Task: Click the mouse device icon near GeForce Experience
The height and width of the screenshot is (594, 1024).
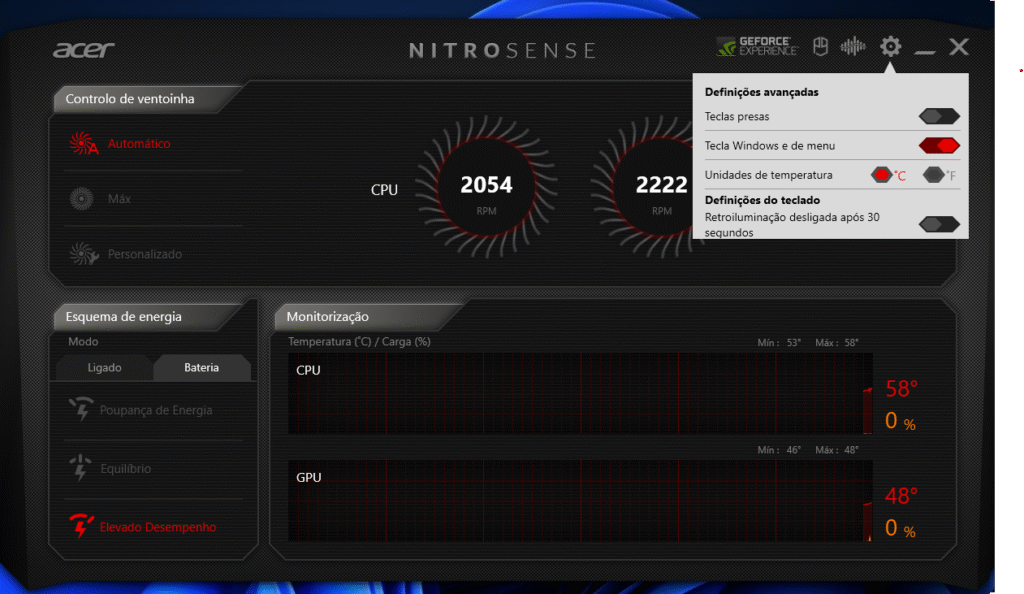Action: point(820,45)
